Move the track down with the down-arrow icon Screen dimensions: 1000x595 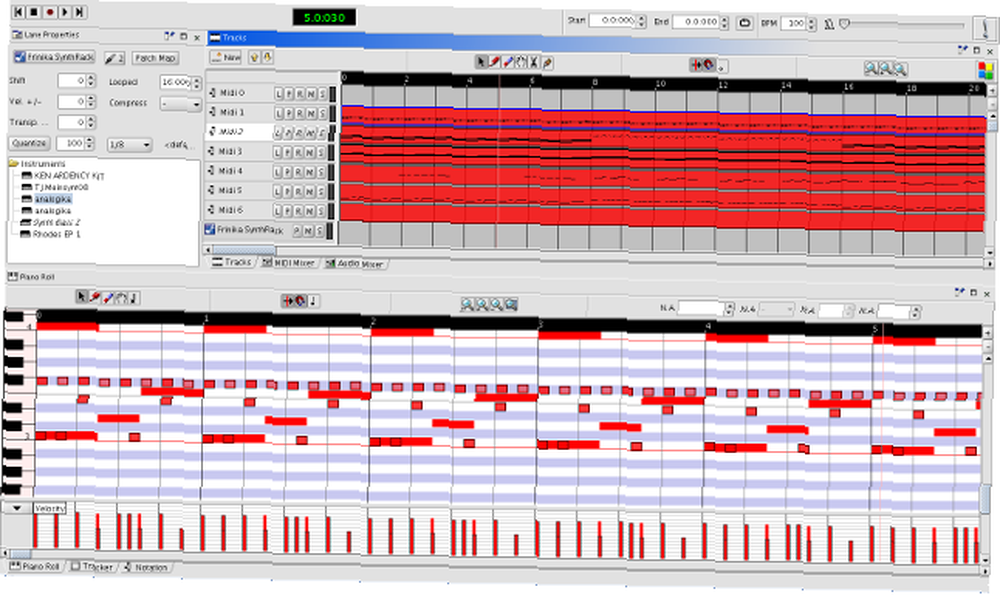coord(268,57)
